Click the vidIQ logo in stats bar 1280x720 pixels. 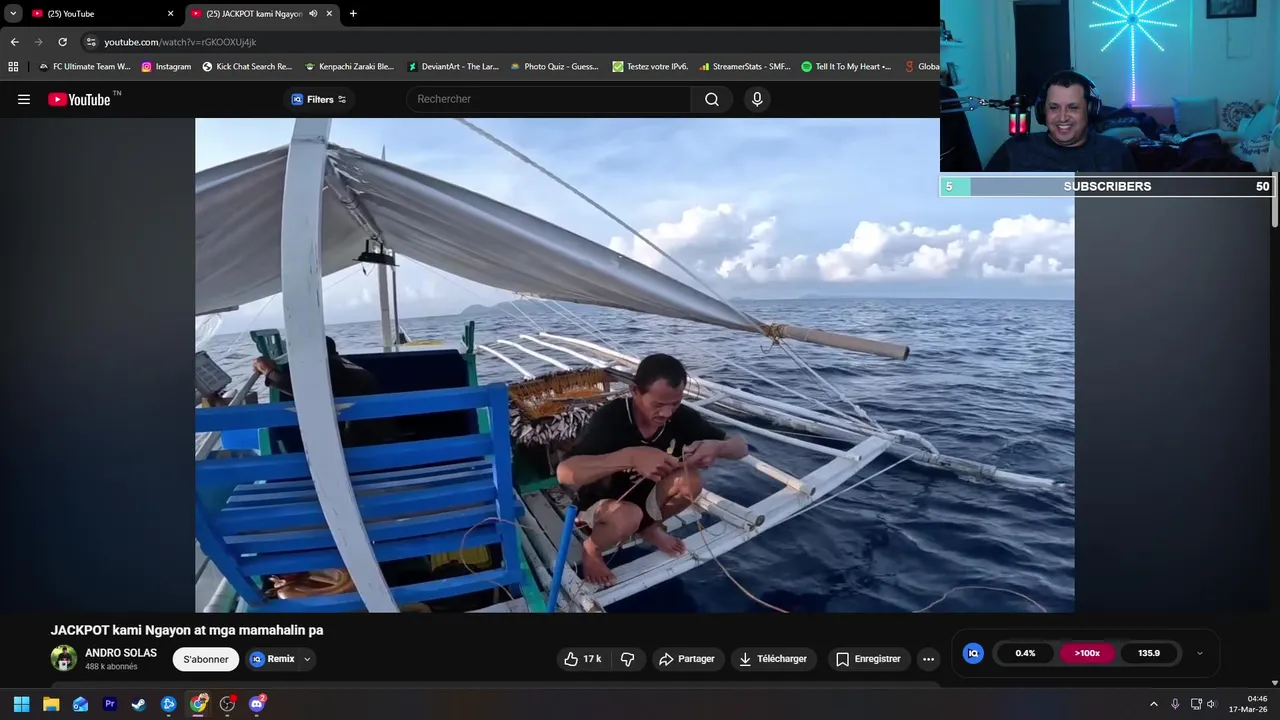(973, 653)
